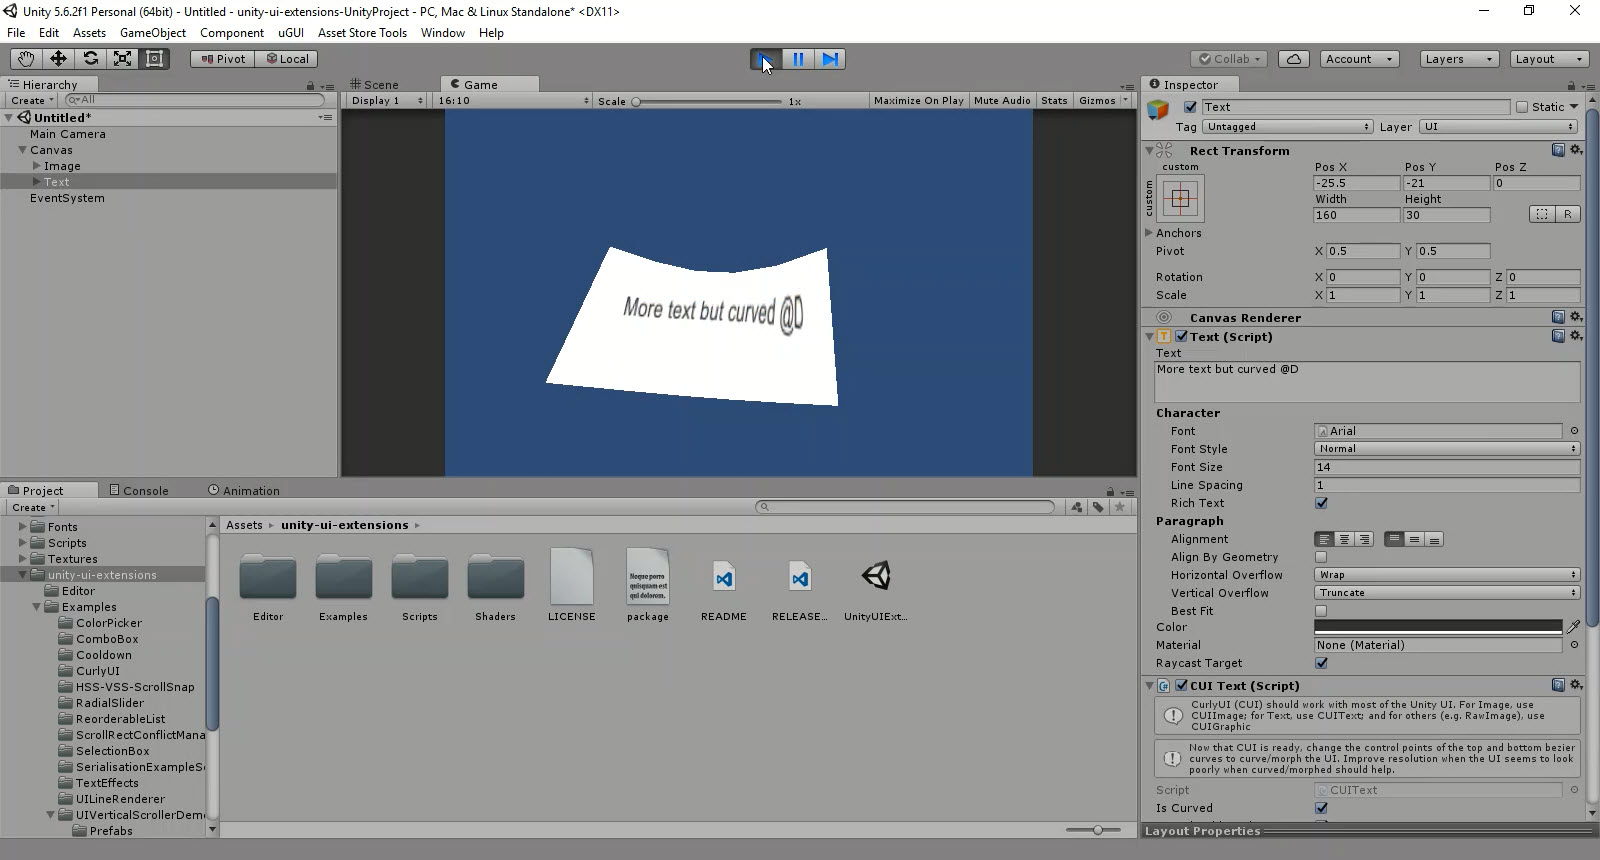Image resolution: width=1600 pixels, height=860 pixels.
Task: Open the anchor presets box icon
Action: pyautogui.click(x=1180, y=198)
